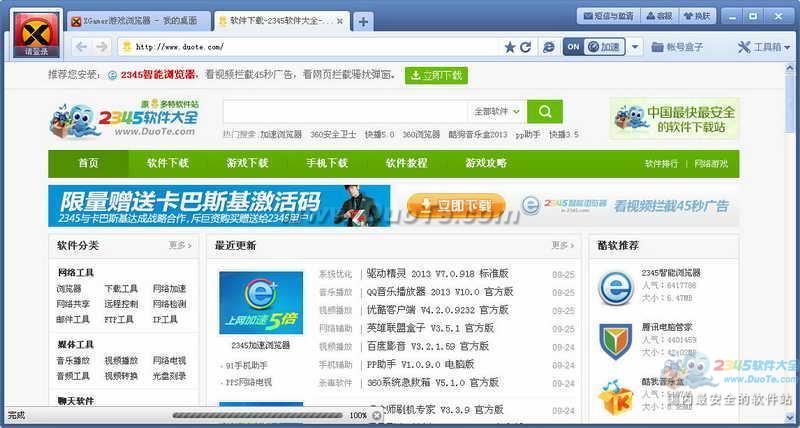Open the 全部软件 category dropdown
The width and height of the screenshot is (800, 428).
click(497, 111)
